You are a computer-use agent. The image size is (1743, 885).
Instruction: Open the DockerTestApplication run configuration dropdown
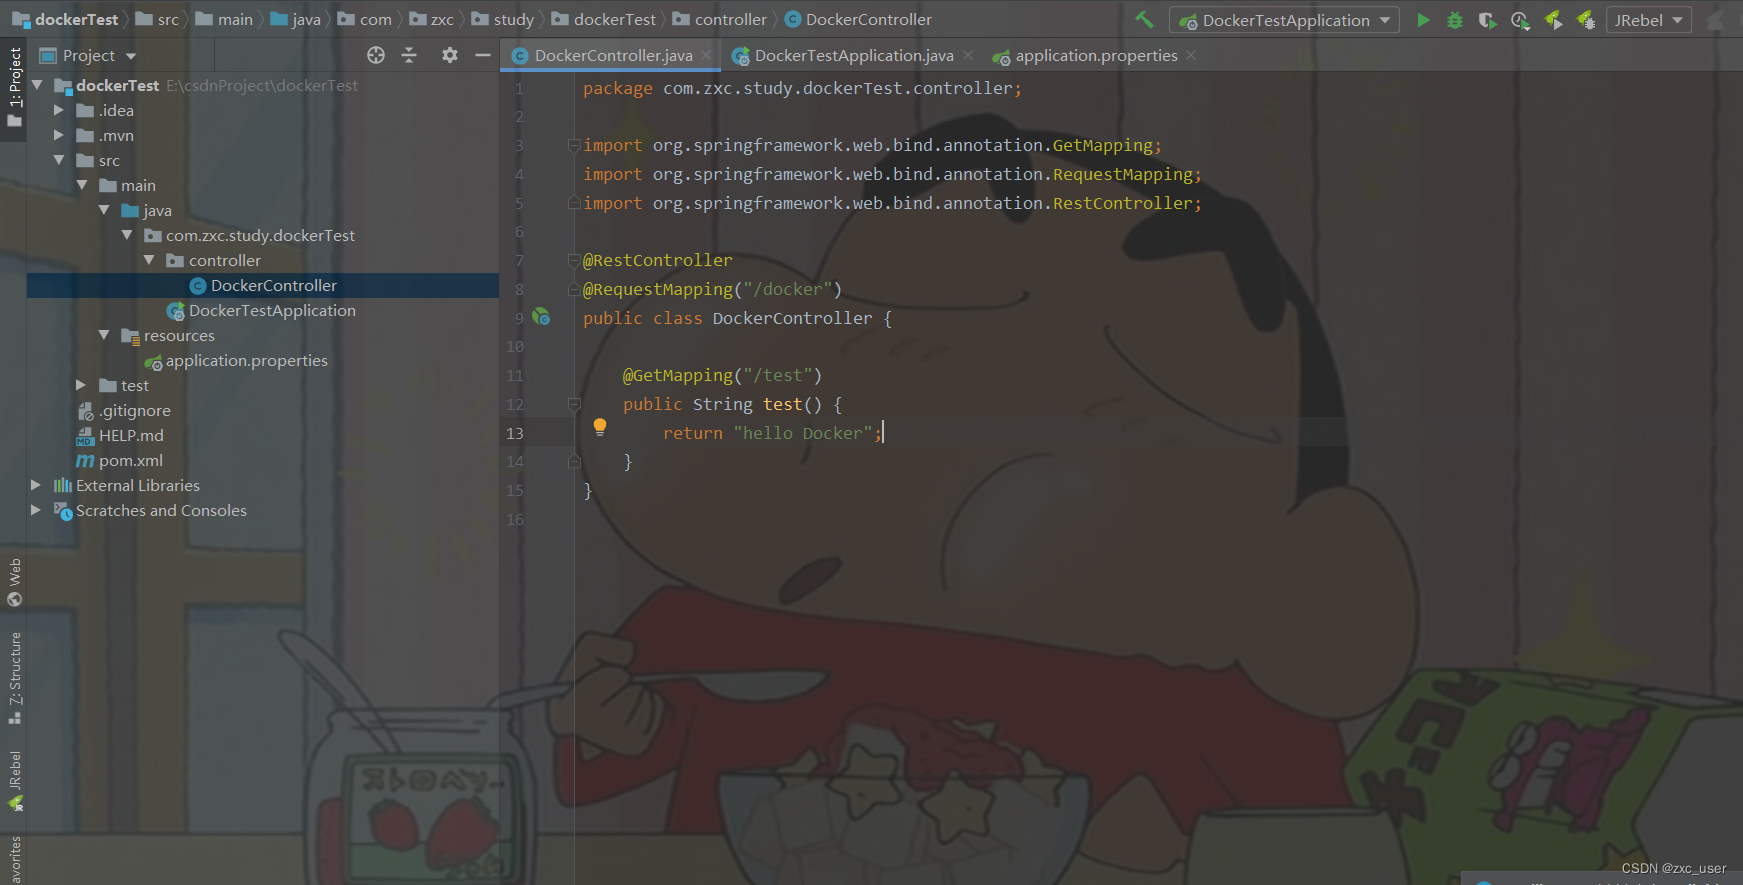1284,20
